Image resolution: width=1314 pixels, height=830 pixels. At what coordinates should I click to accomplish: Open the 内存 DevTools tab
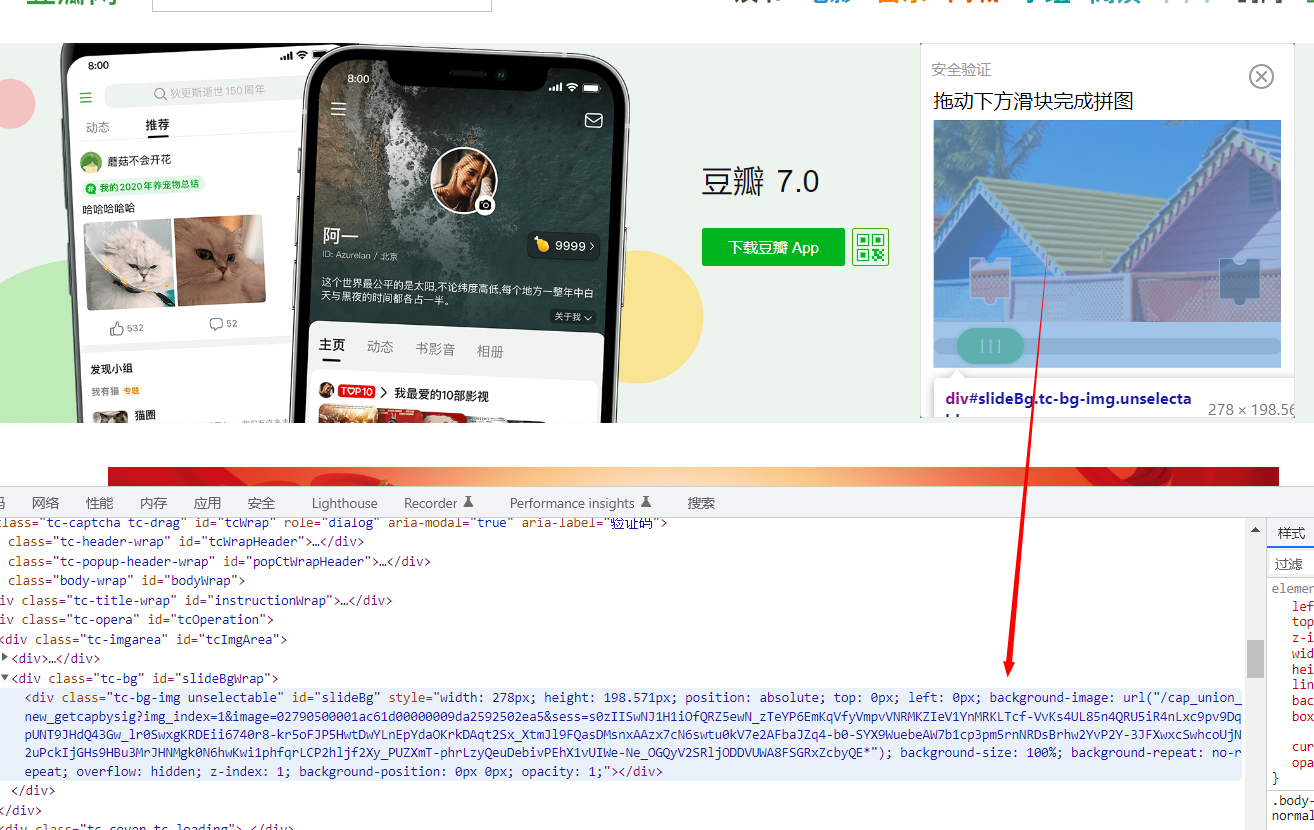153,503
